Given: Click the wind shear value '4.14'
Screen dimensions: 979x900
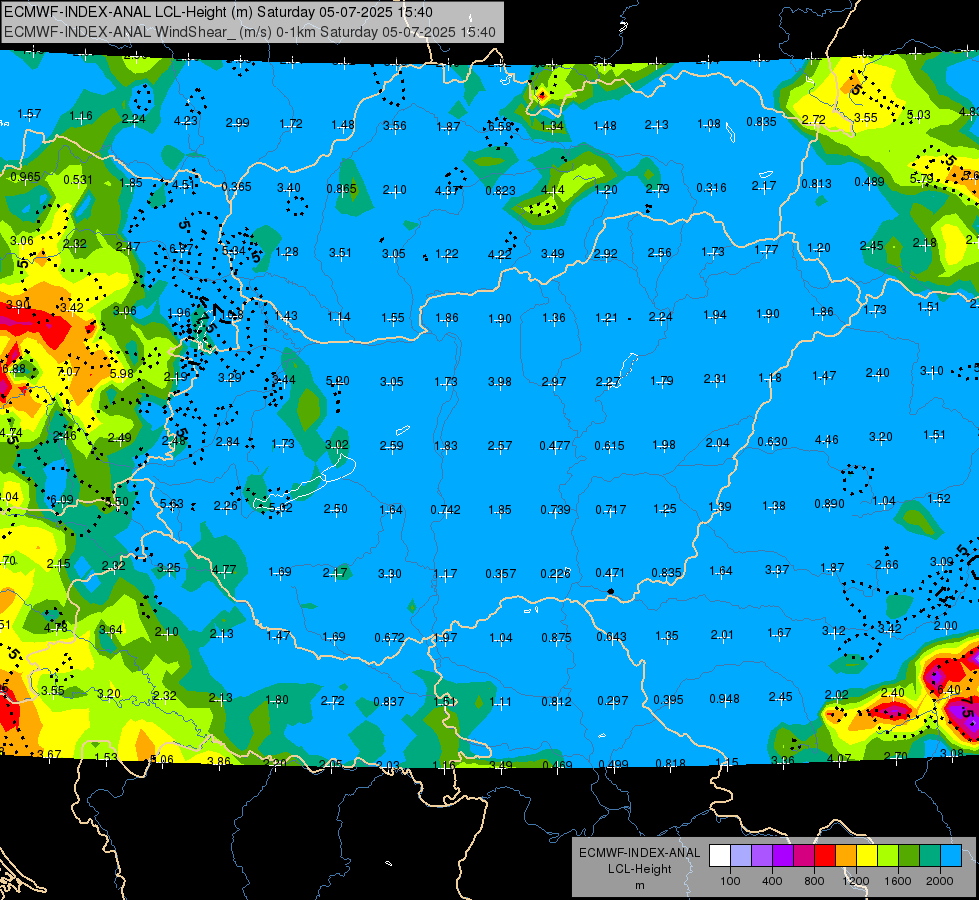Looking at the screenshot, I should [x=553, y=190].
